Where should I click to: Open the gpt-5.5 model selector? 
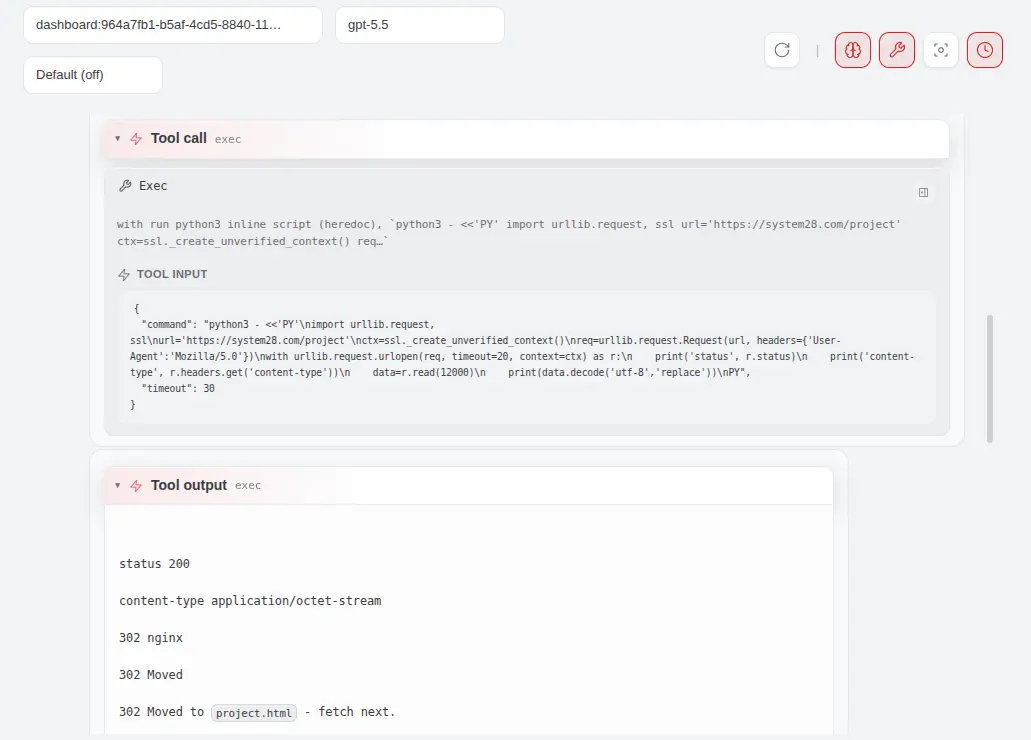click(420, 25)
